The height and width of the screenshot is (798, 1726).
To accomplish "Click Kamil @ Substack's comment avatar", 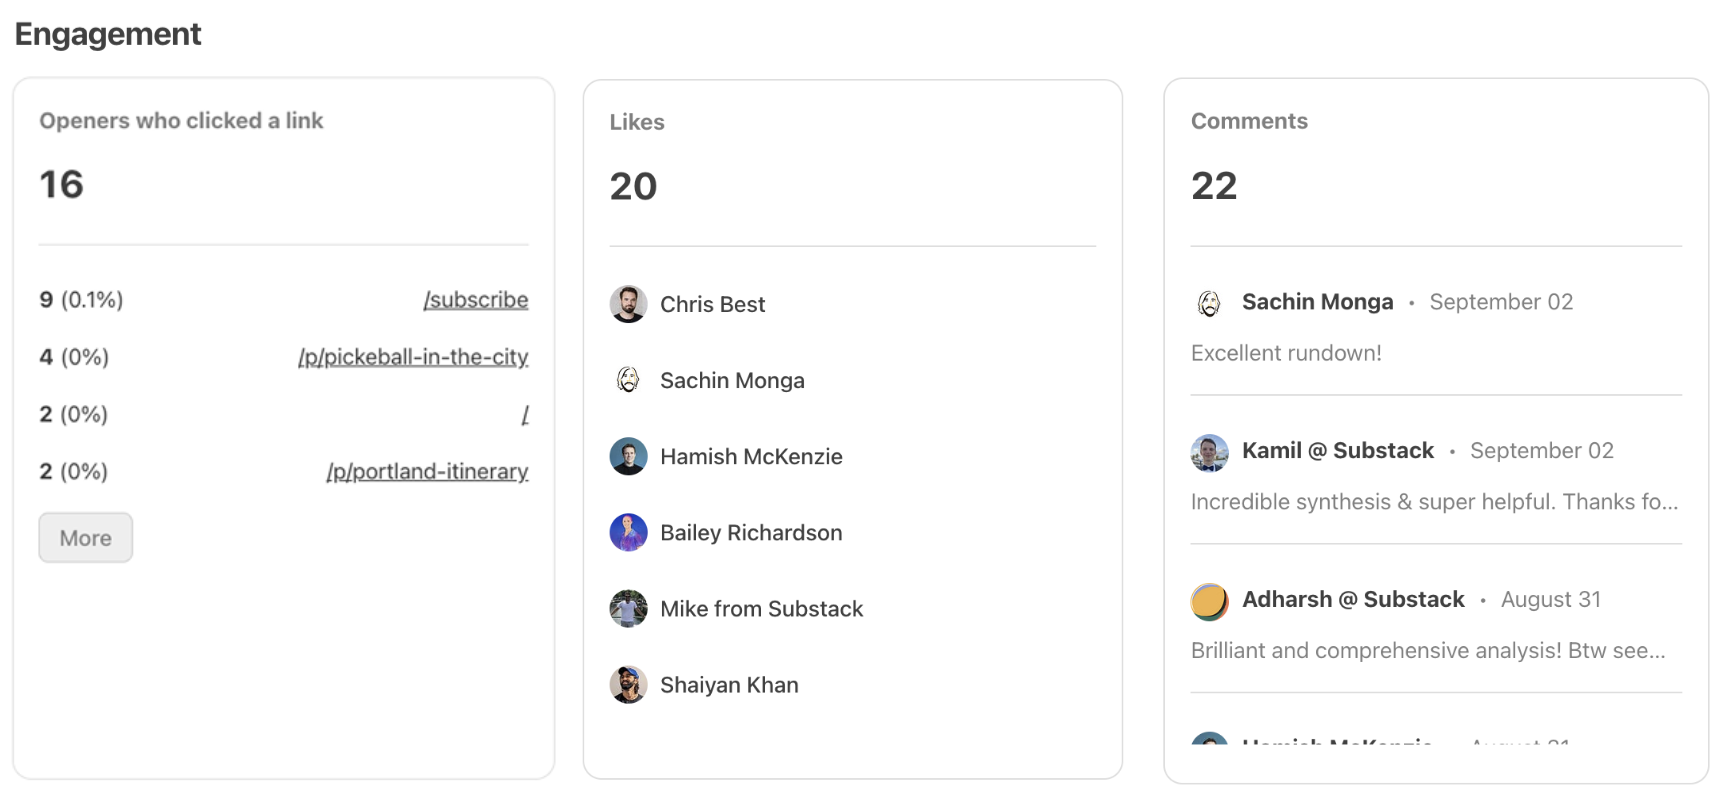I will [x=1209, y=452].
